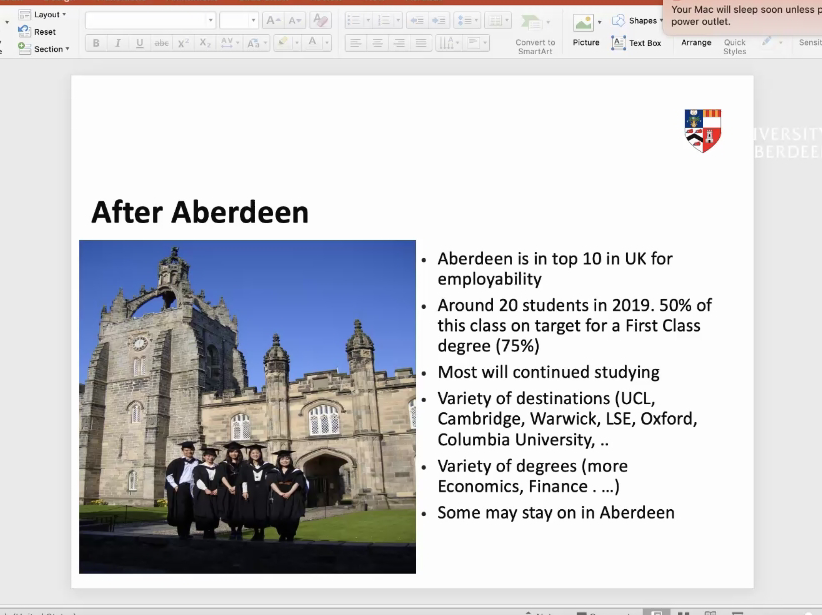Clear all text formatting
The height and width of the screenshot is (615, 822).
320,20
